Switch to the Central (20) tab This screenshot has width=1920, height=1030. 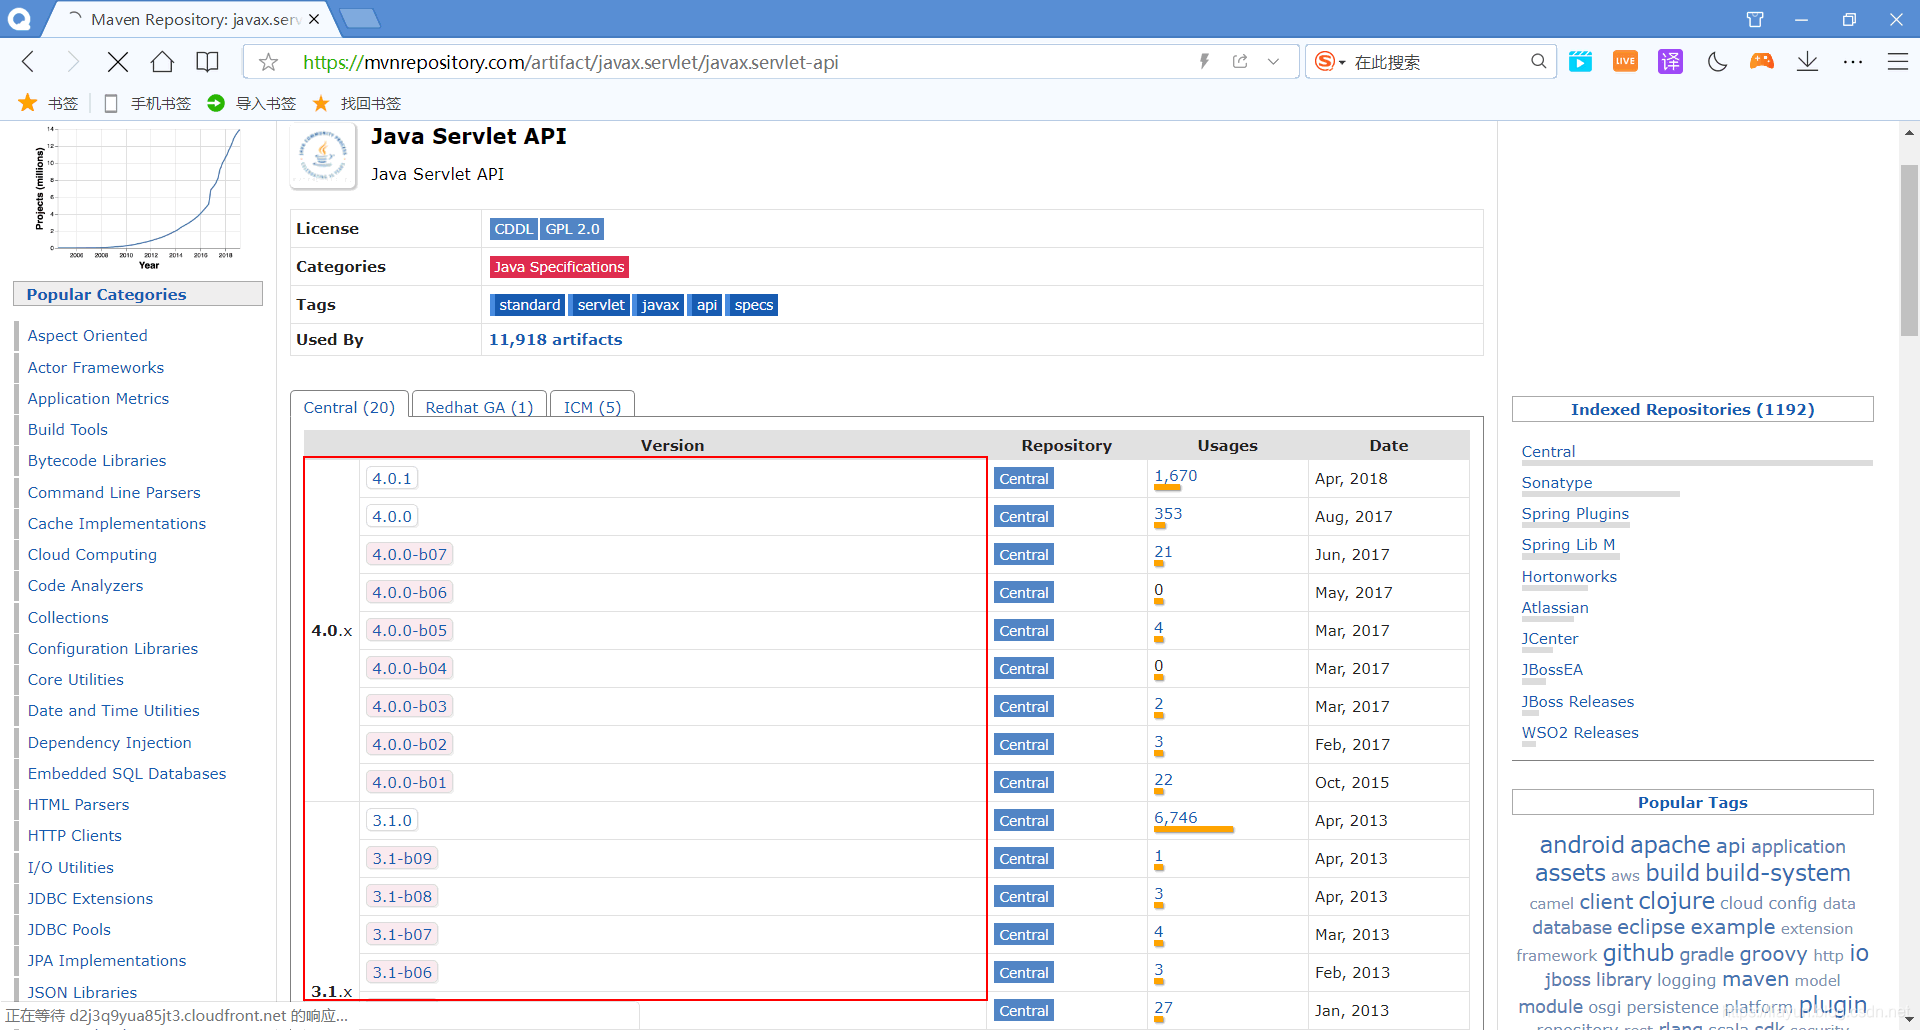click(349, 407)
